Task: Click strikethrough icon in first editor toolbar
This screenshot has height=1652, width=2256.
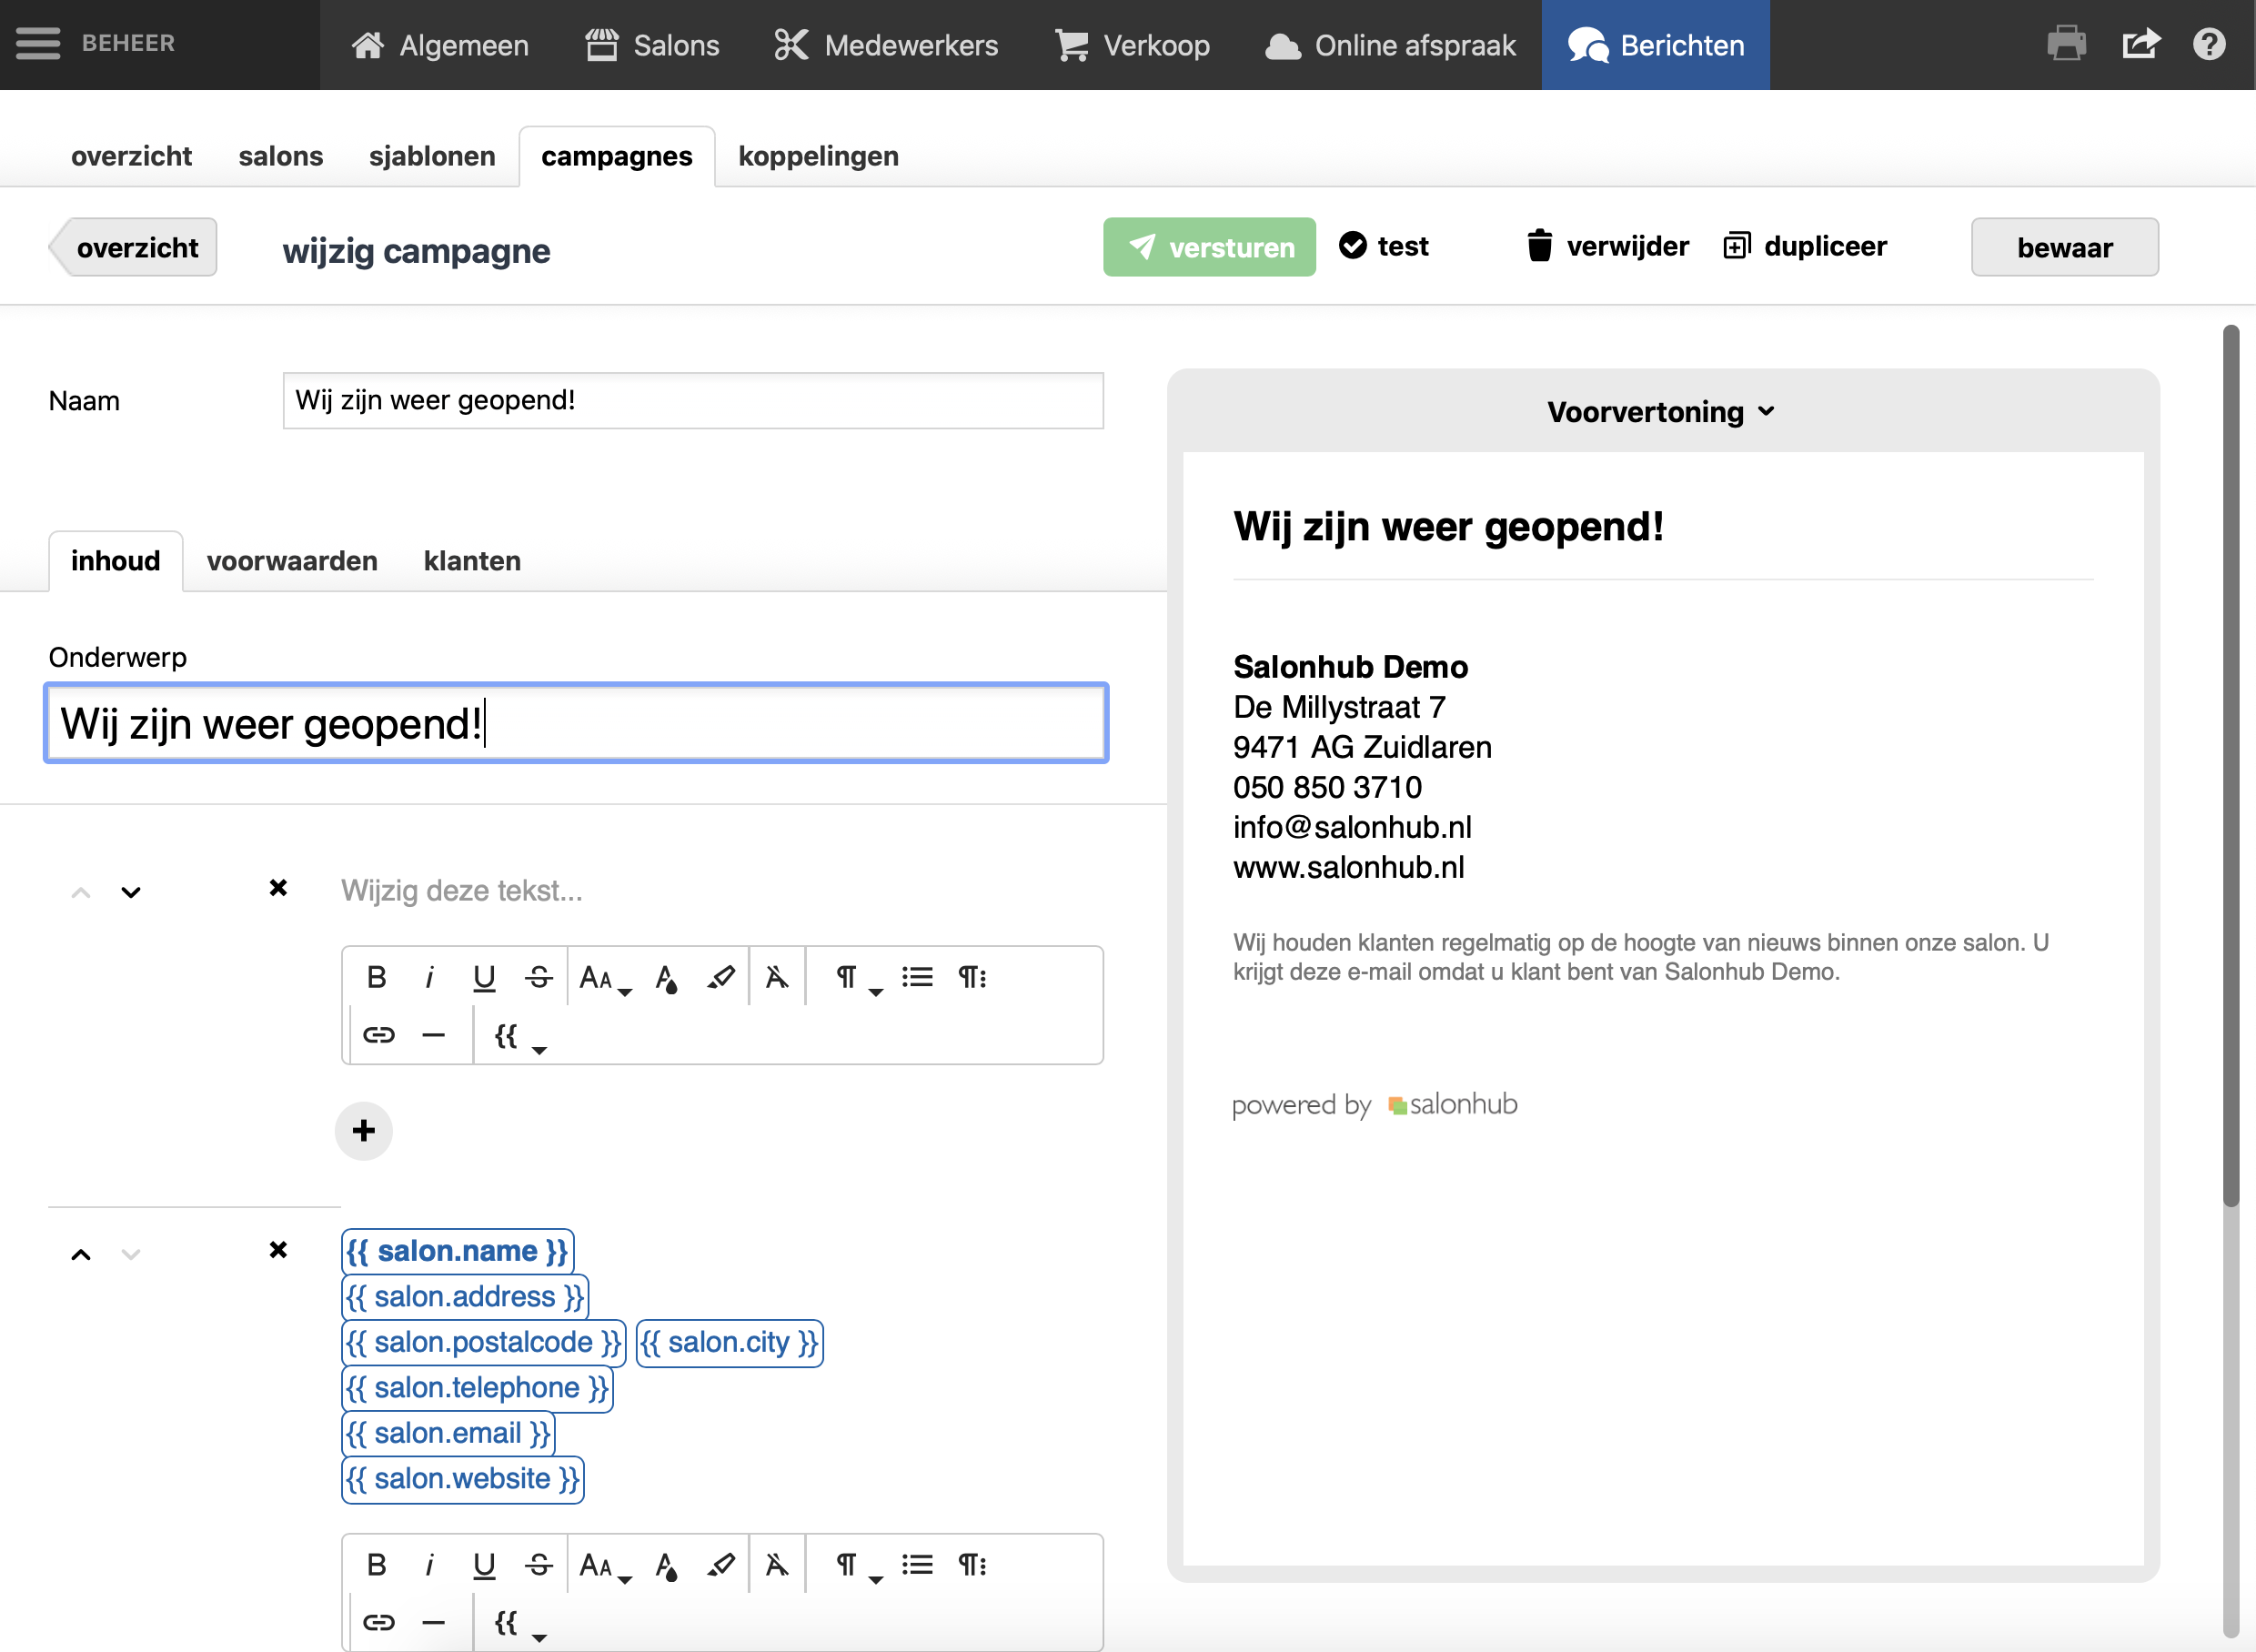Action: [x=539, y=977]
